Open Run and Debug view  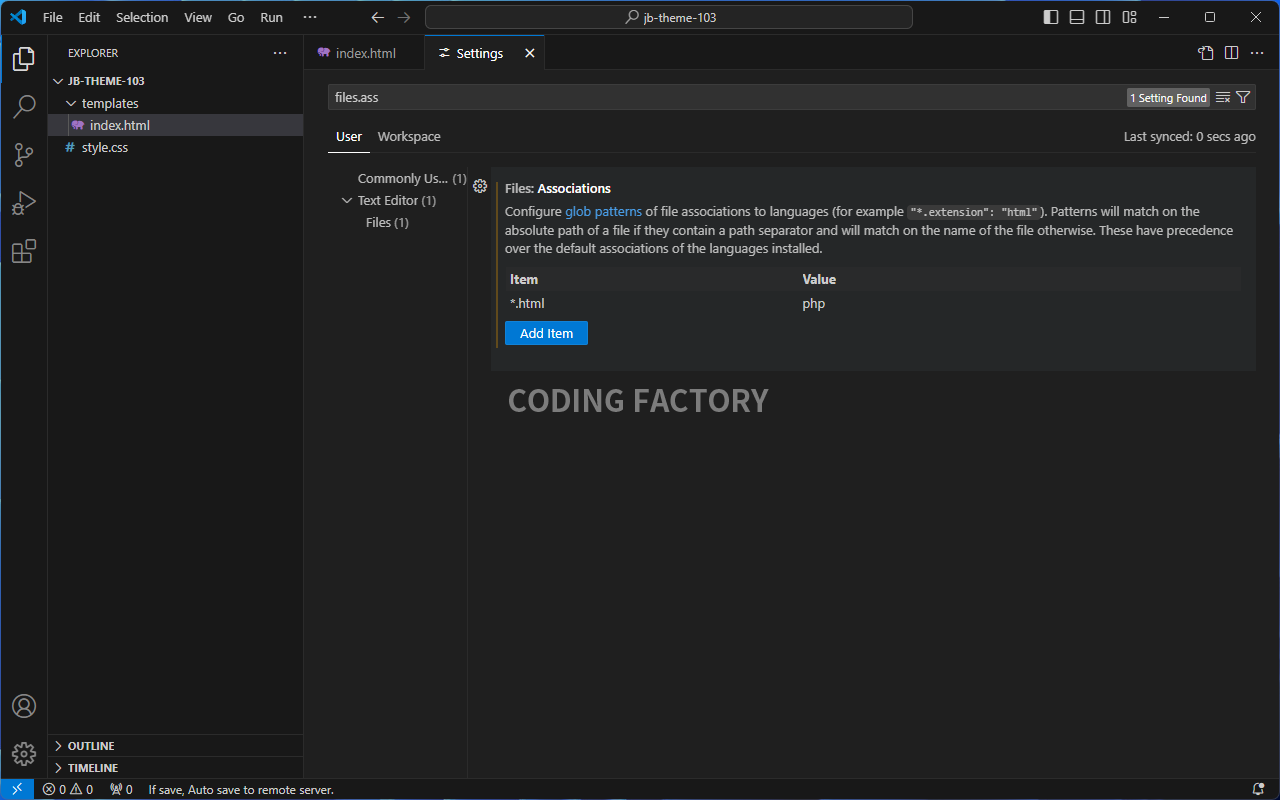23,203
